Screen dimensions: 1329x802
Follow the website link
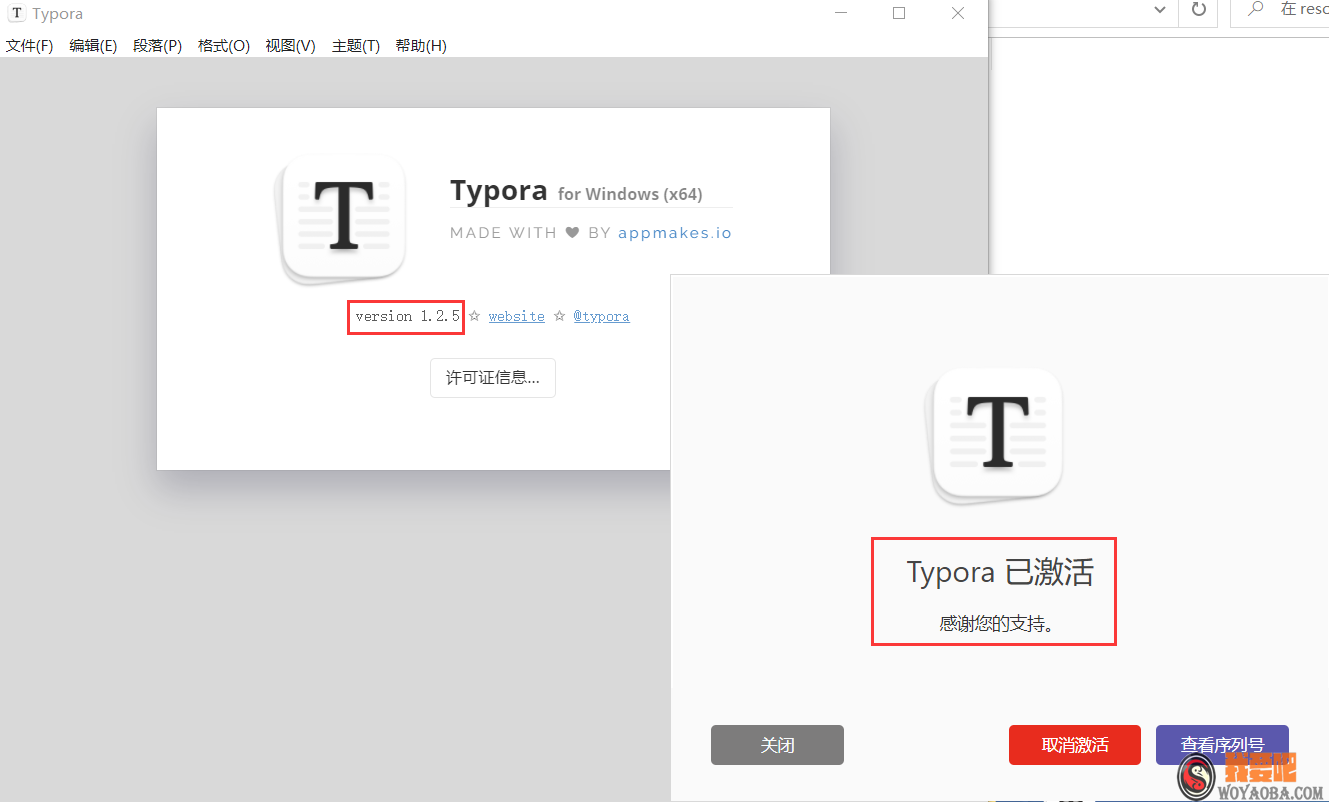pyautogui.click(x=517, y=316)
